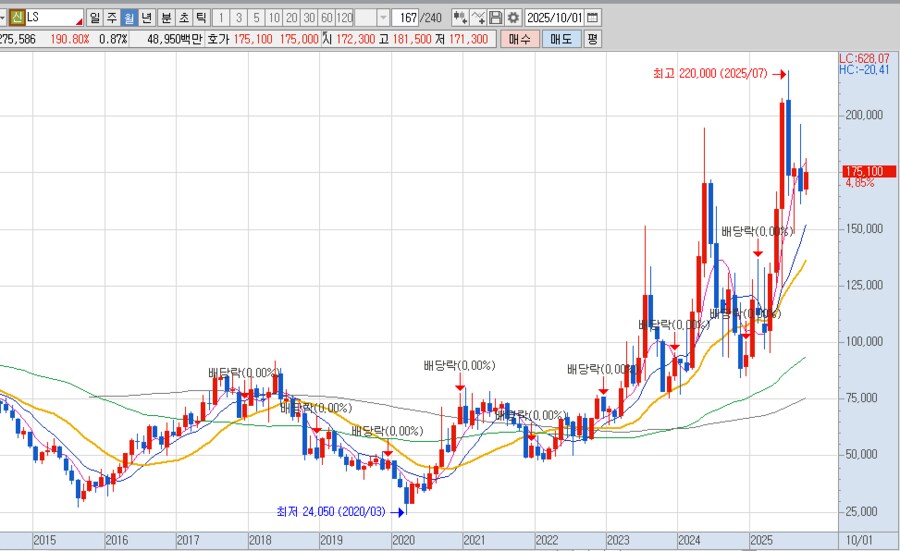
Task: Click the add line overlay chart icon
Action: pos(478,18)
